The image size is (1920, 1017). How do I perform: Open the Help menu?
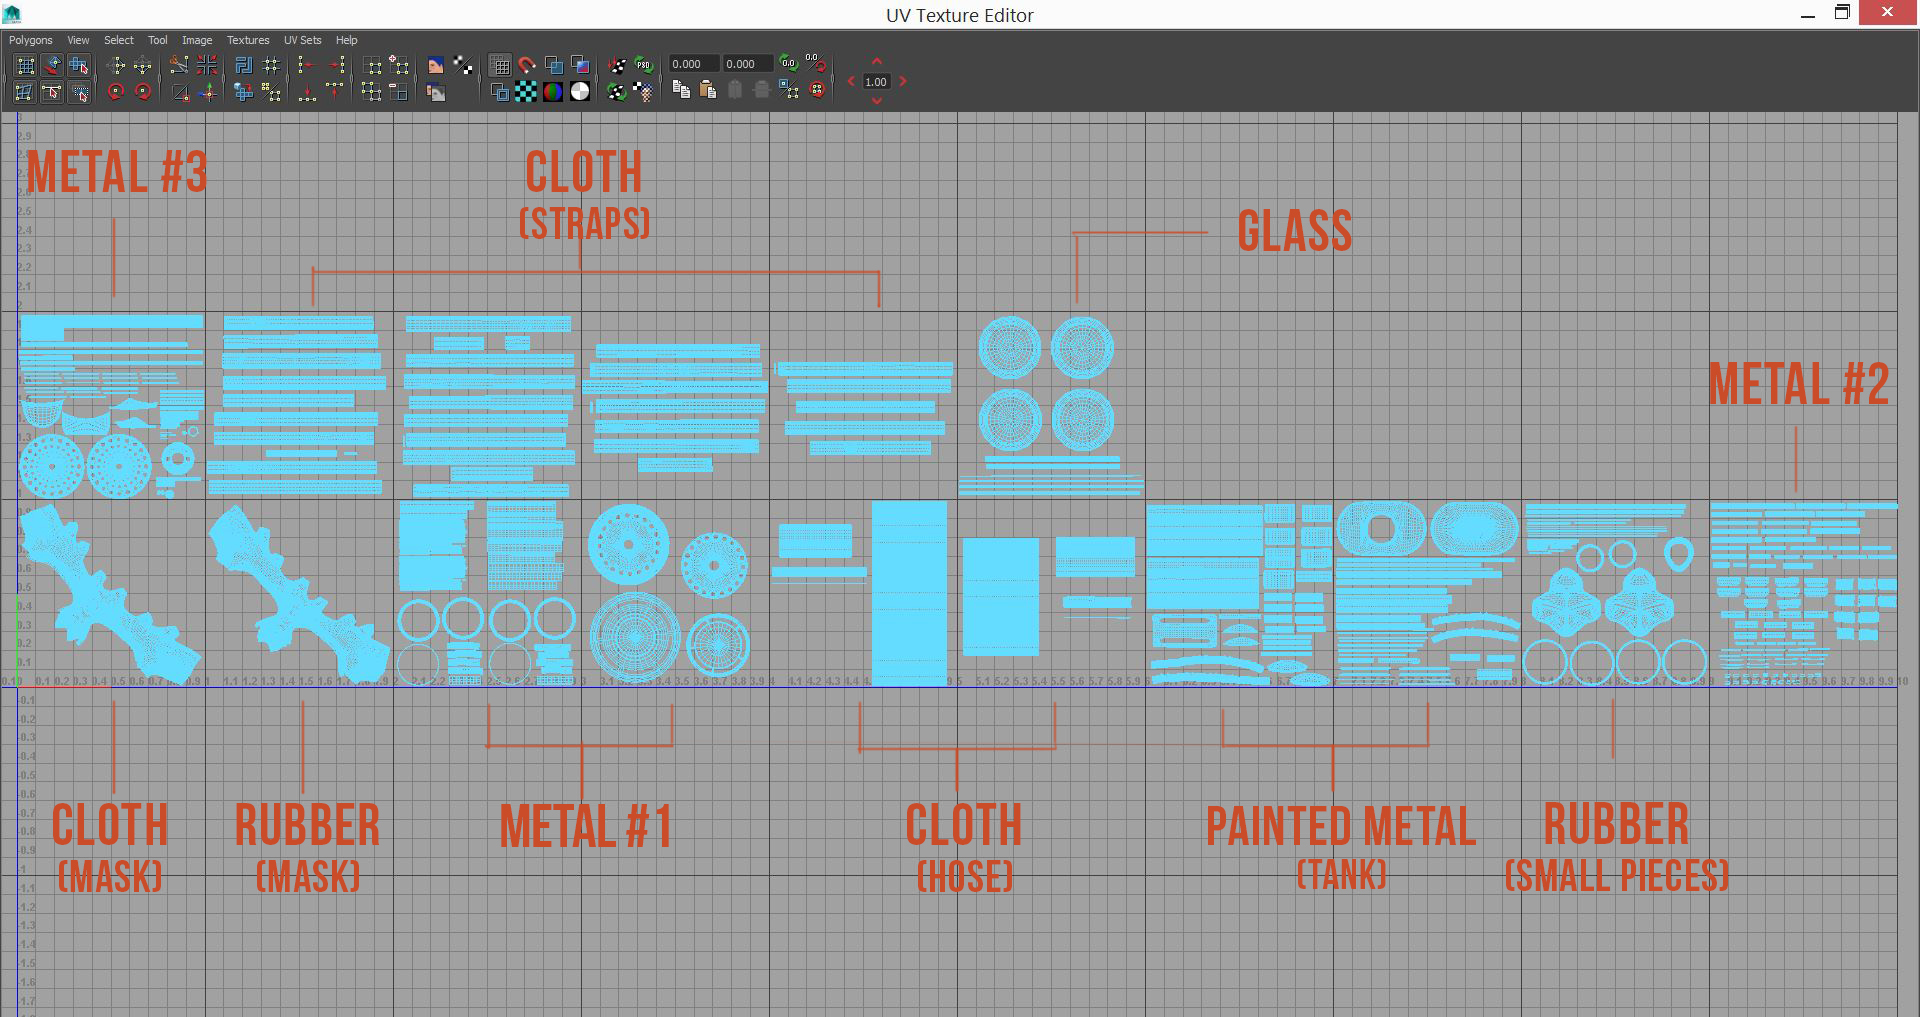[347, 40]
